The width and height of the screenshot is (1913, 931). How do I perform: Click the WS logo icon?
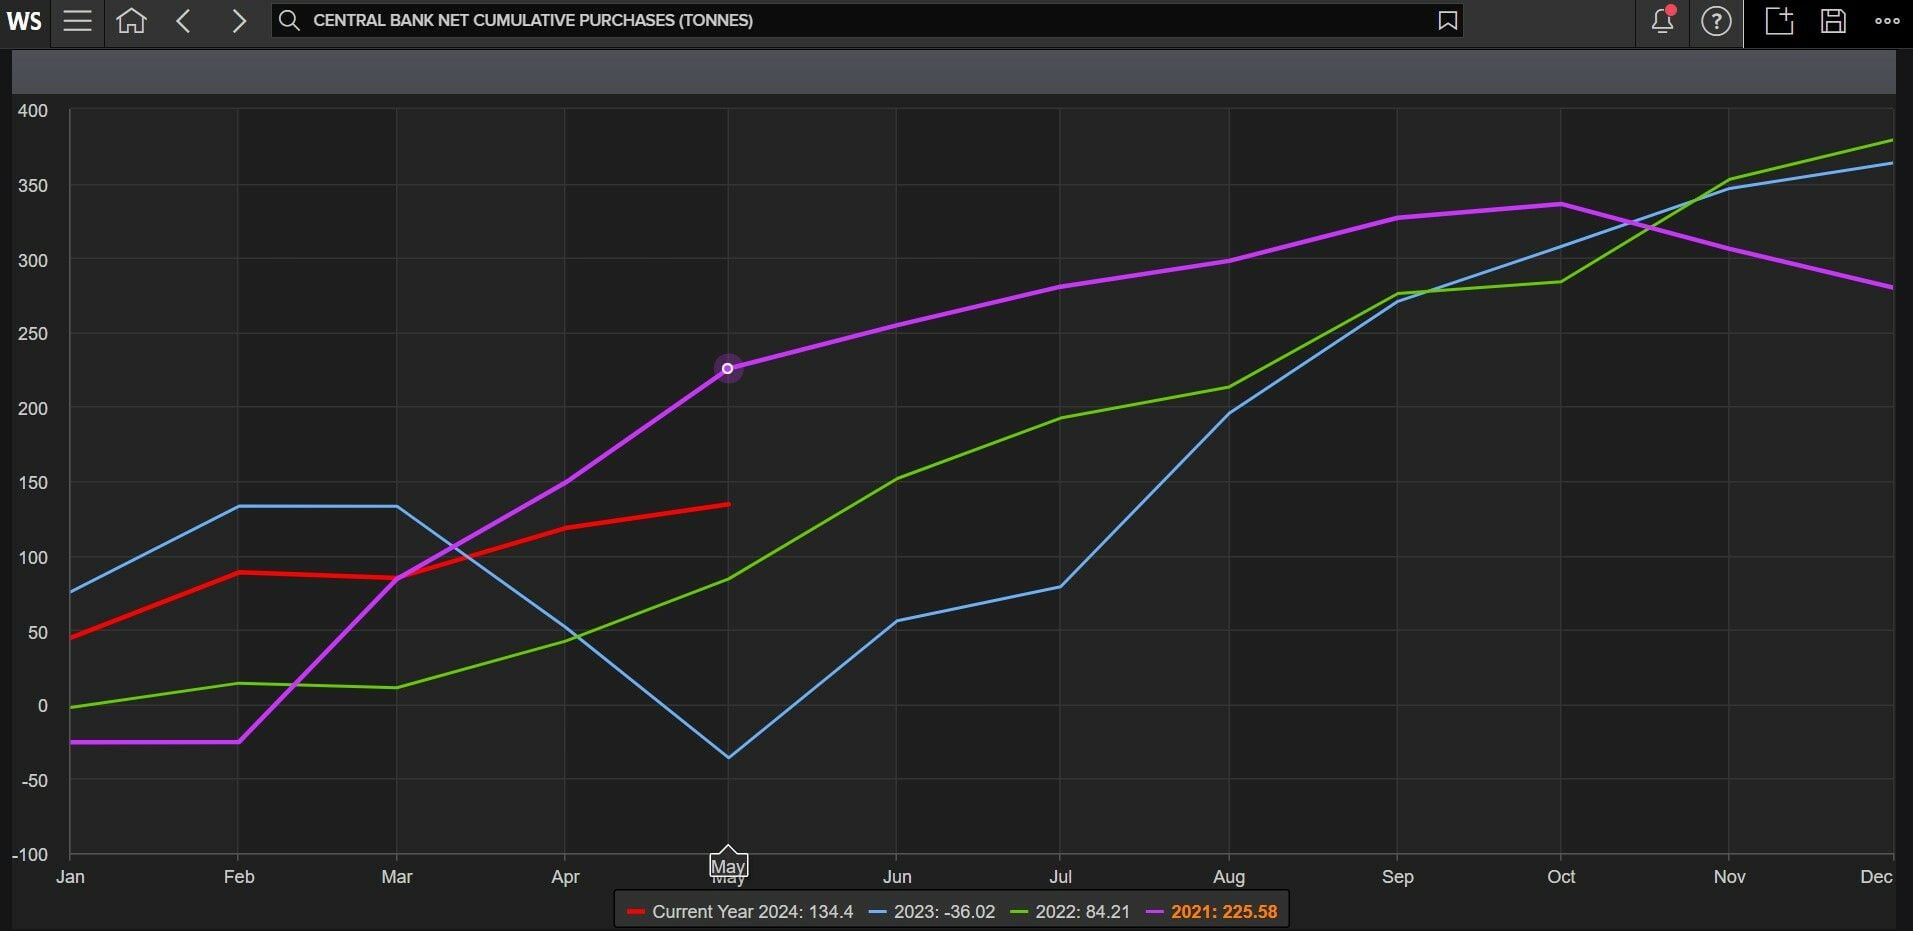point(24,21)
